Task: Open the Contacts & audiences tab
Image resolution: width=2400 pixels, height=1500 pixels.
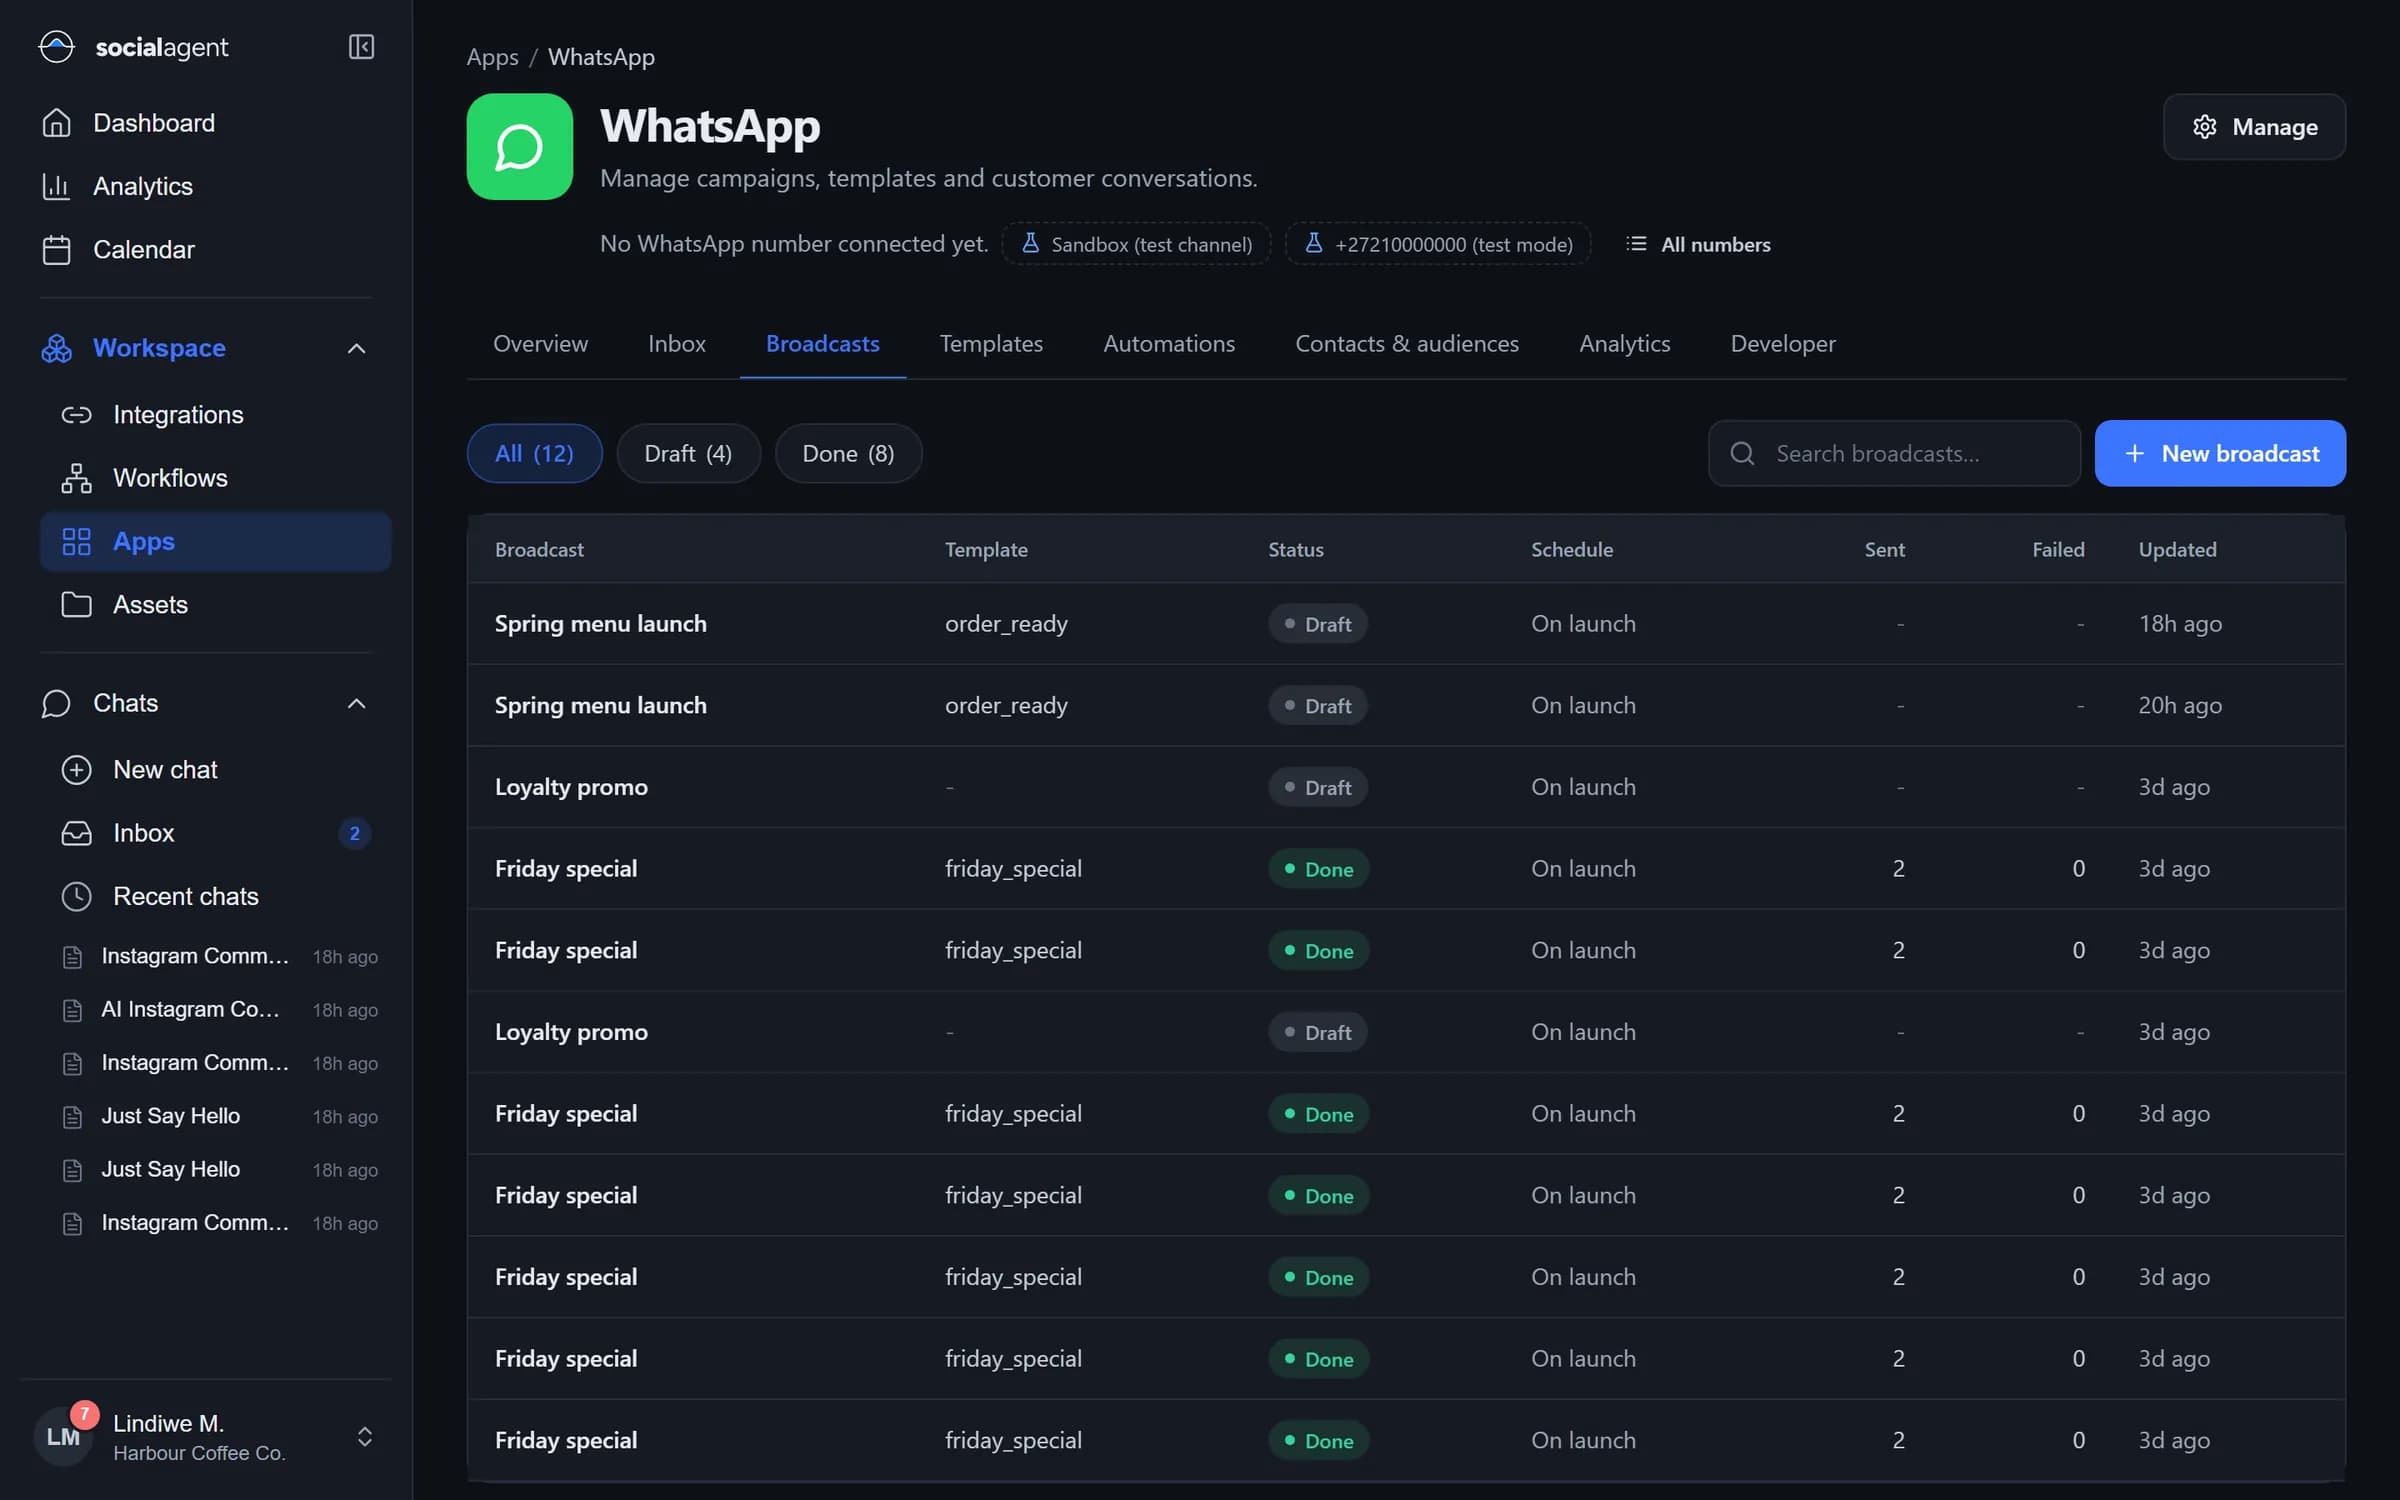Action: click(x=1407, y=343)
